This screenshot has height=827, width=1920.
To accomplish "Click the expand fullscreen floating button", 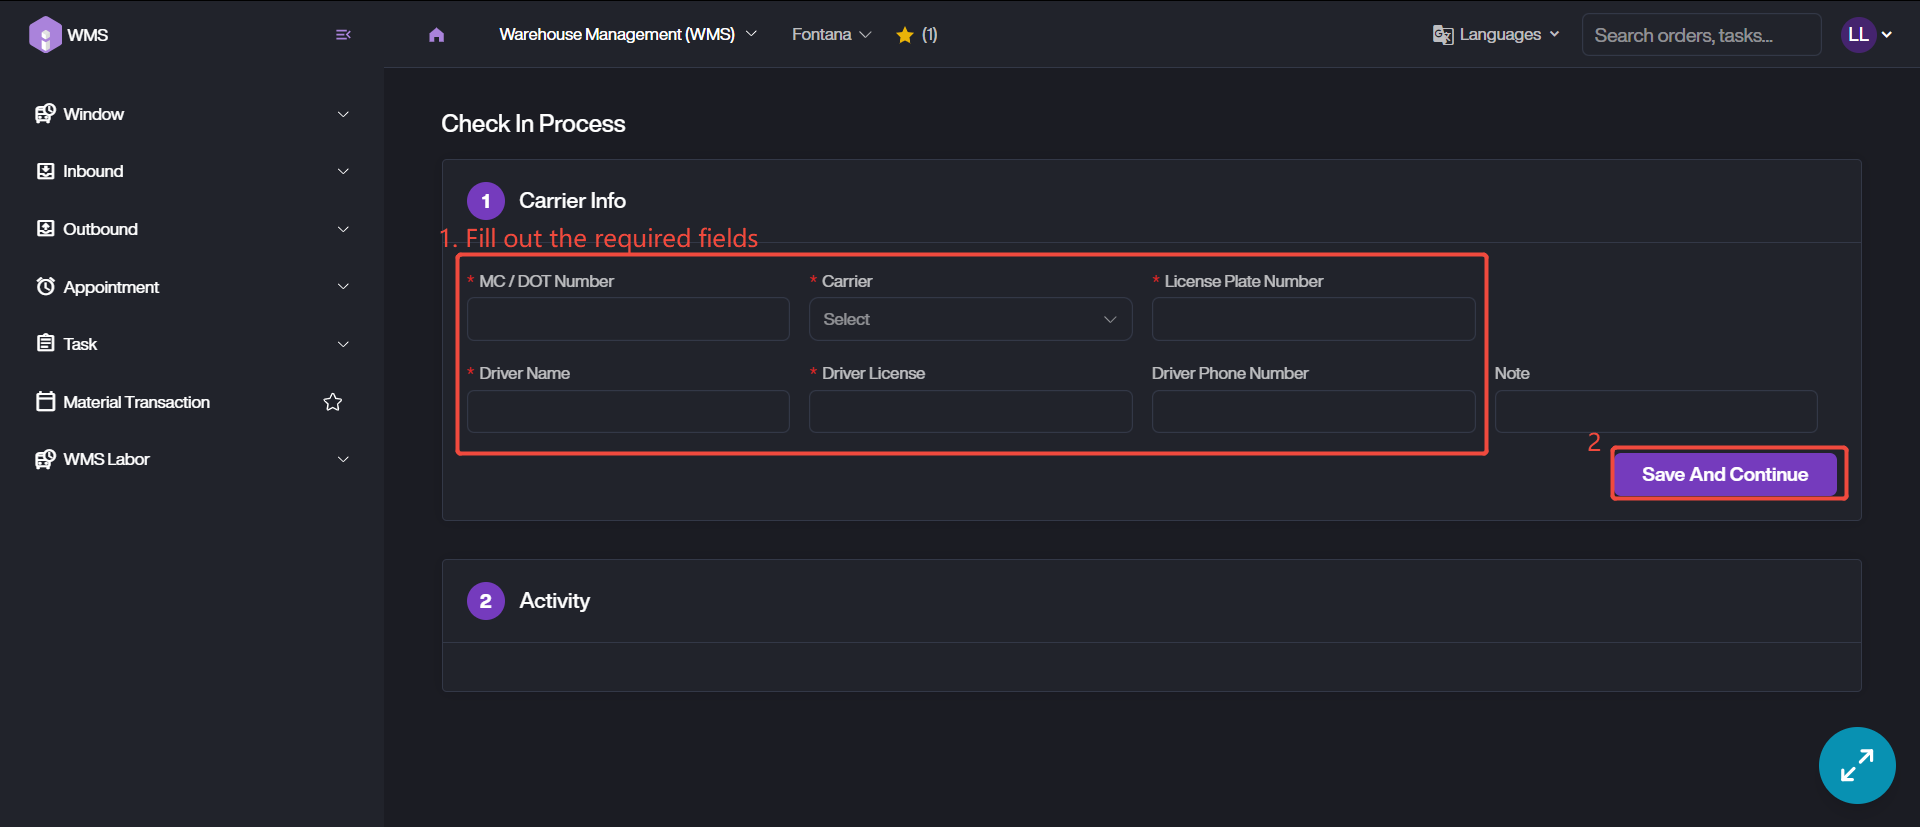I will click(1856, 765).
